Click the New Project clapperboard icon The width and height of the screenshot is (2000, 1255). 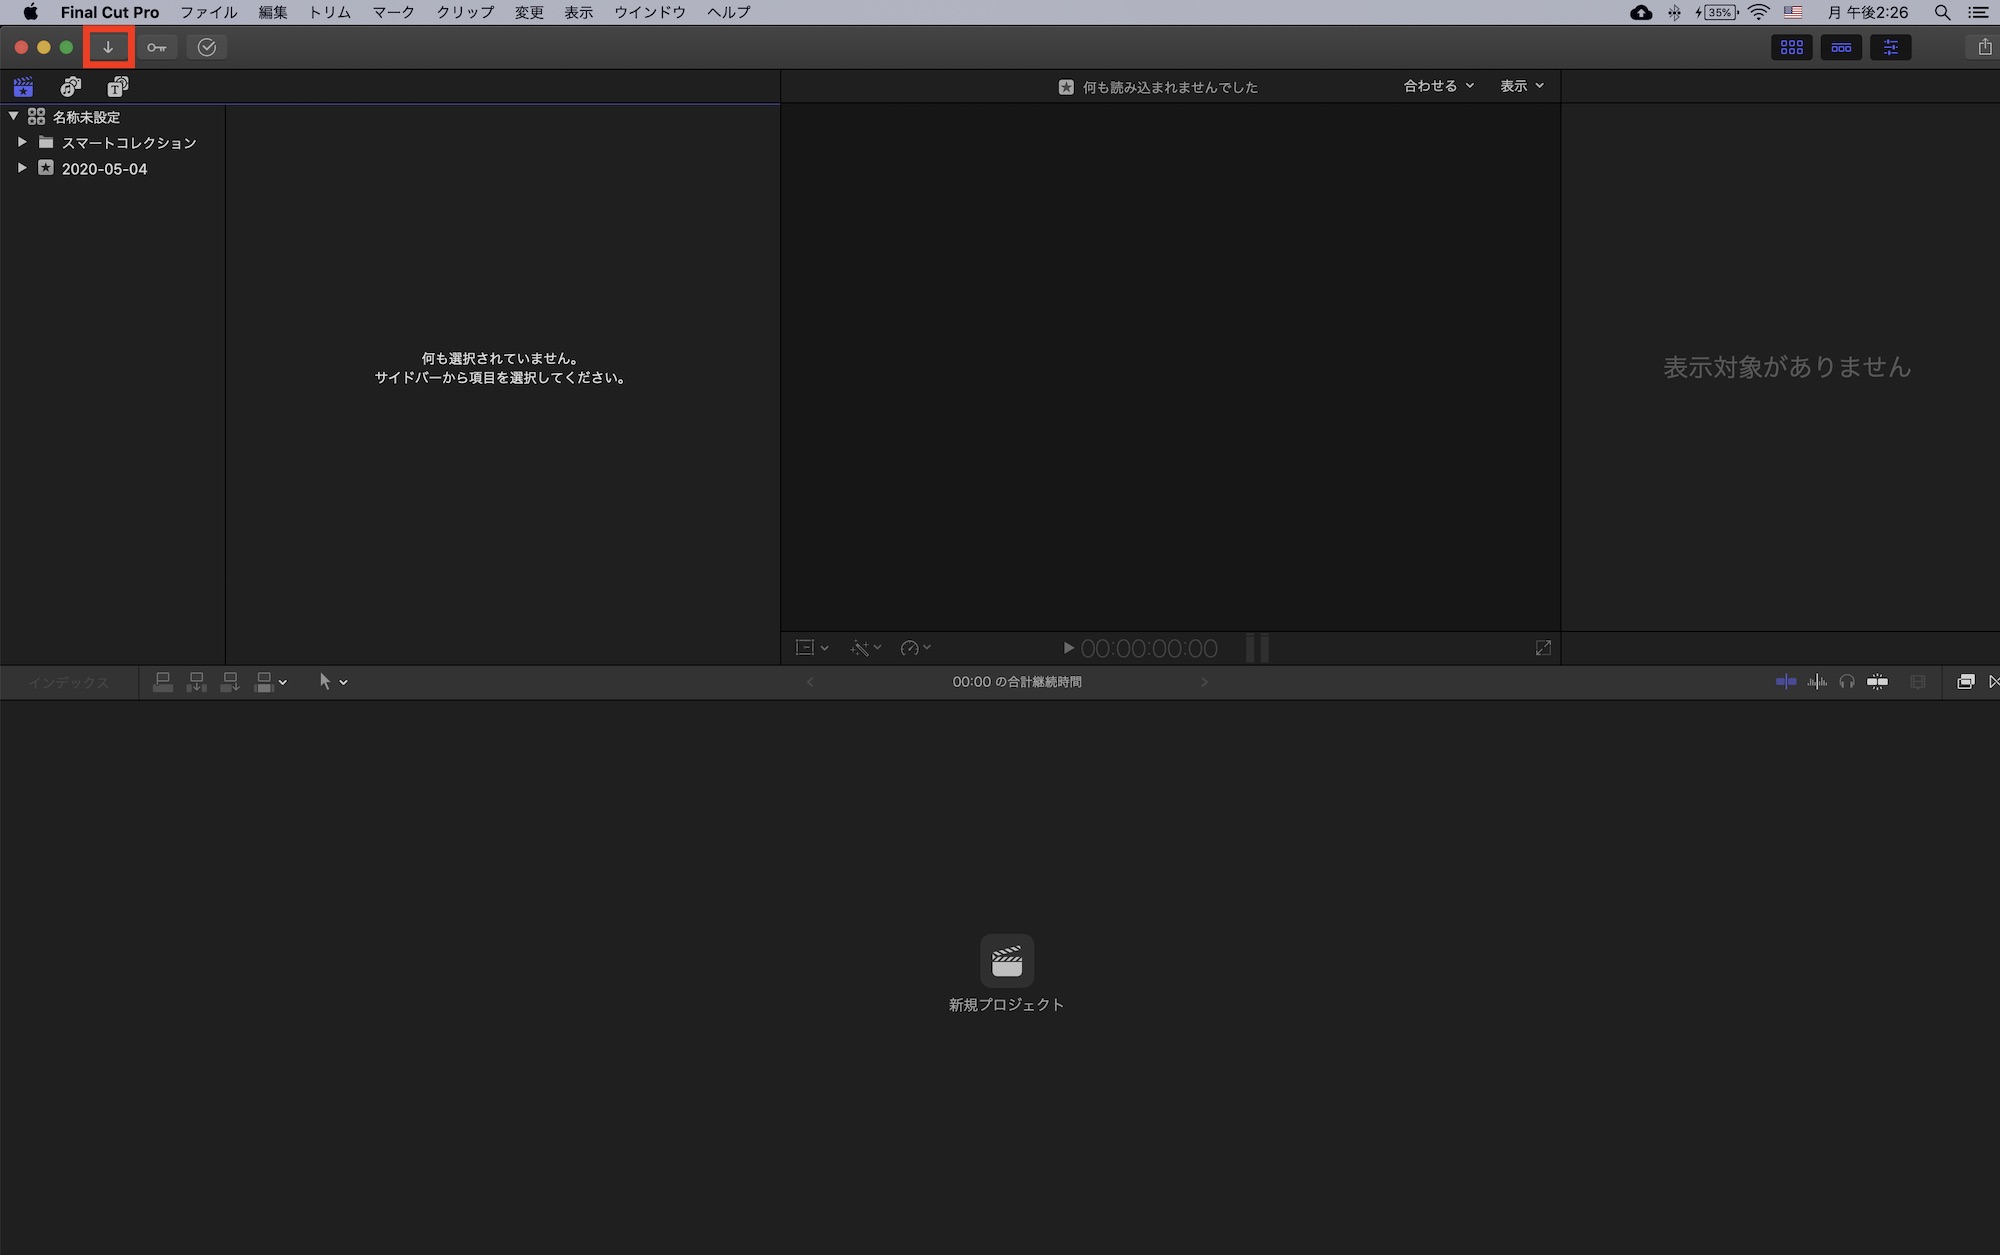pos(1006,961)
